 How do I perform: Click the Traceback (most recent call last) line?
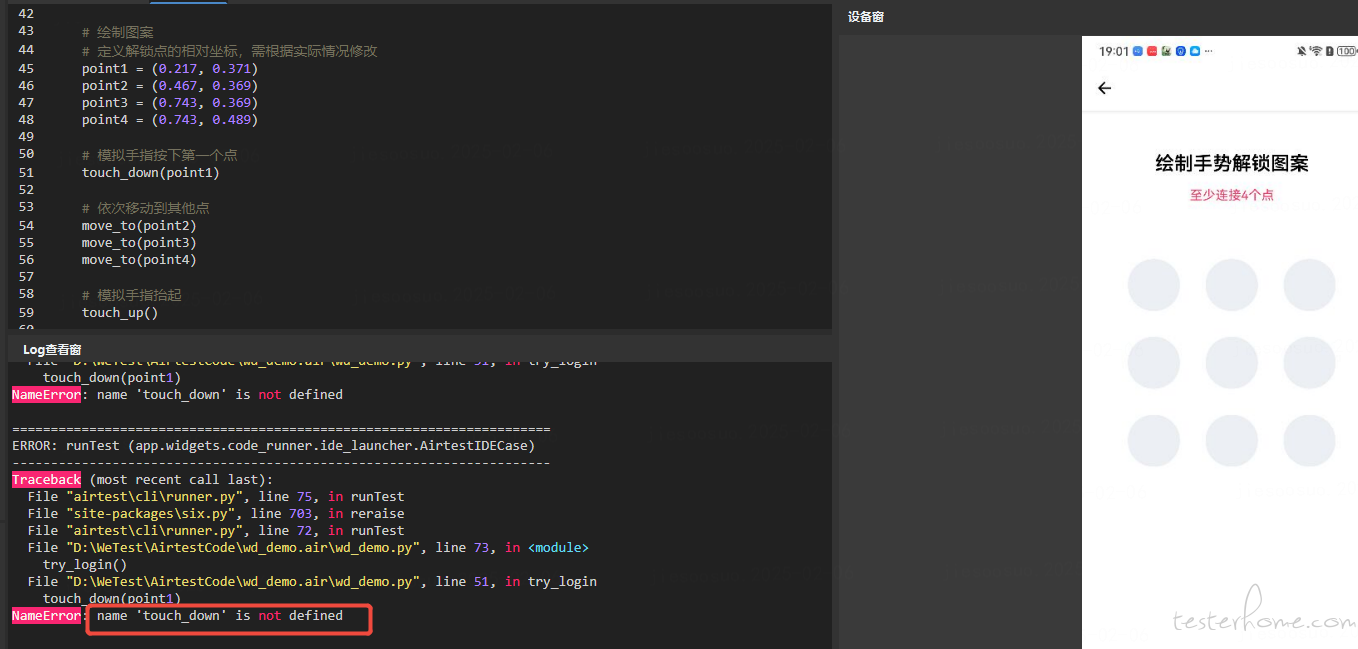[x=142, y=479]
